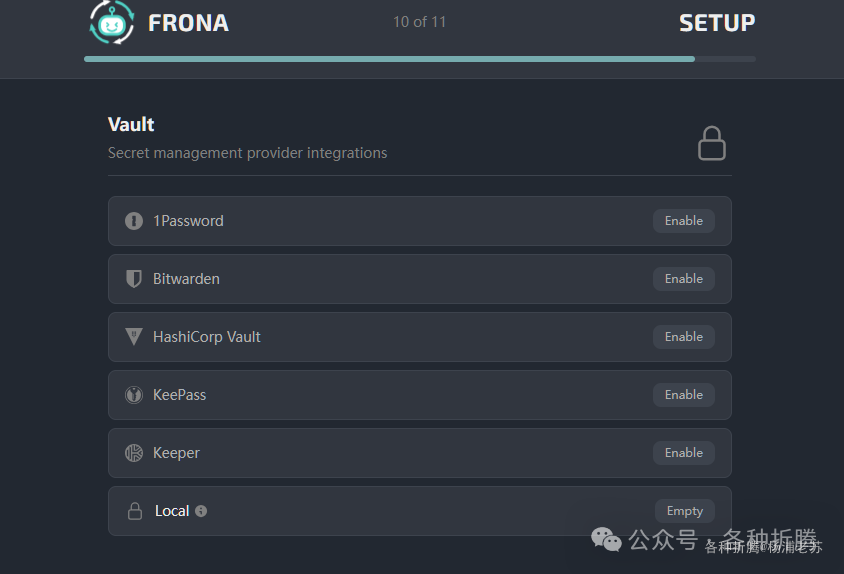Open the Local info tooltip icon
Viewport: 844px width, 574px height.
pyautogui.click(x=201, y=511)
